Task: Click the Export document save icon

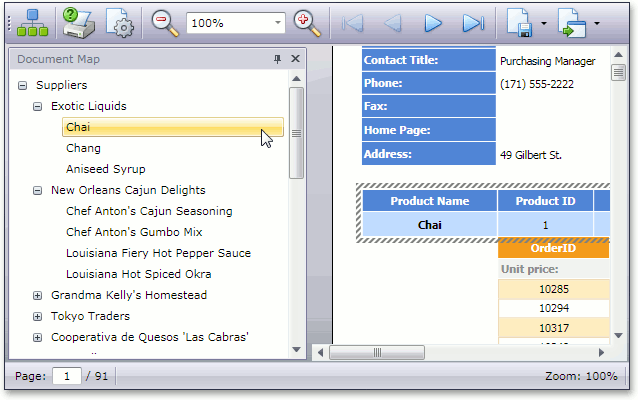Action: pyautogui.click(x=519, y=22)
